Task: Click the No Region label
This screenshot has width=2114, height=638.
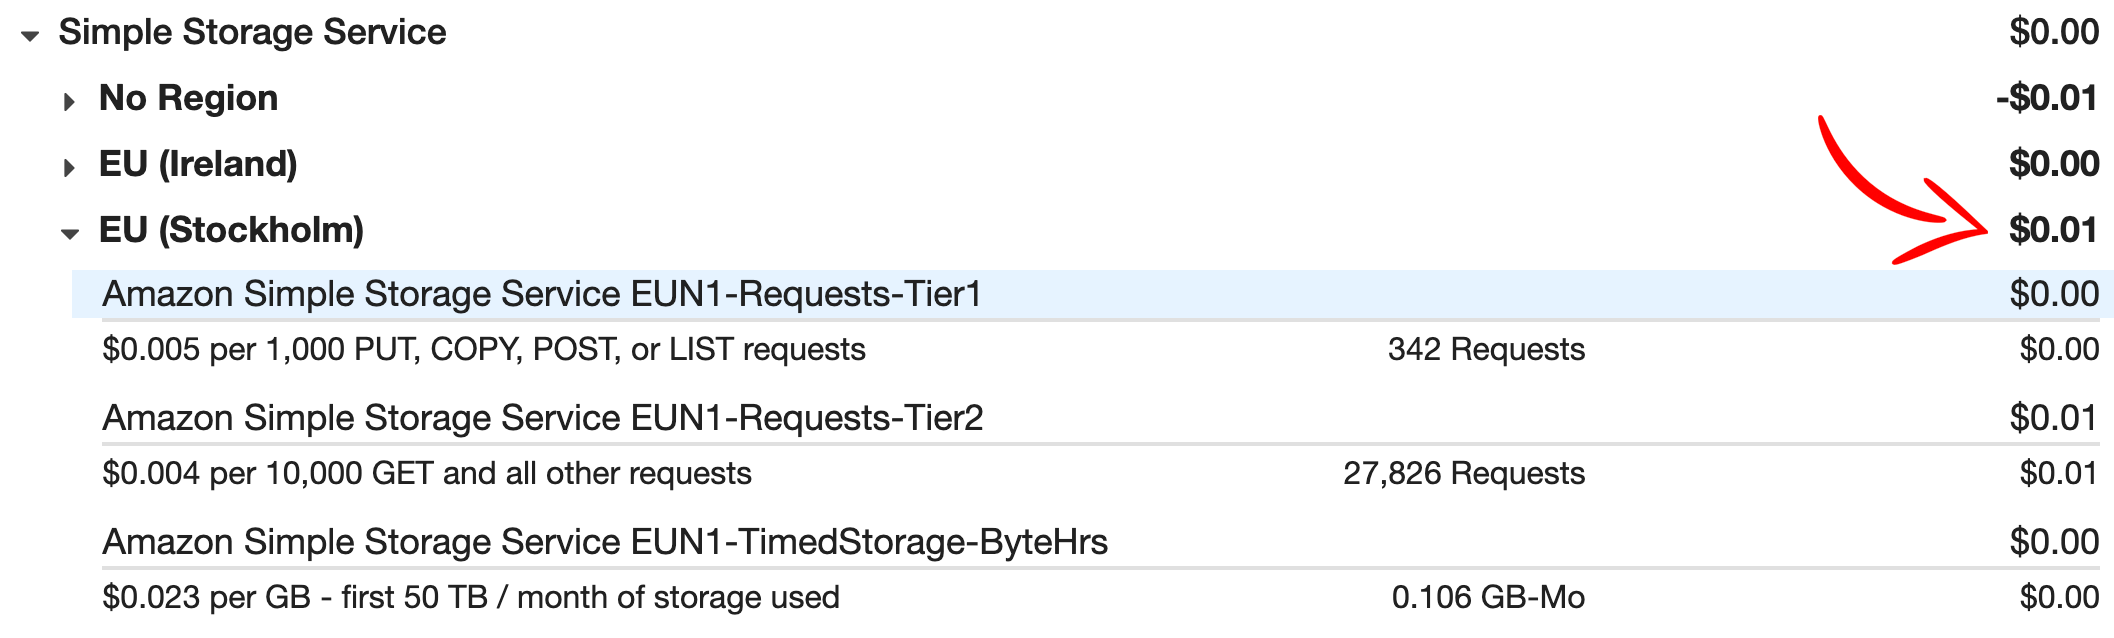Action: click(188, 98)
